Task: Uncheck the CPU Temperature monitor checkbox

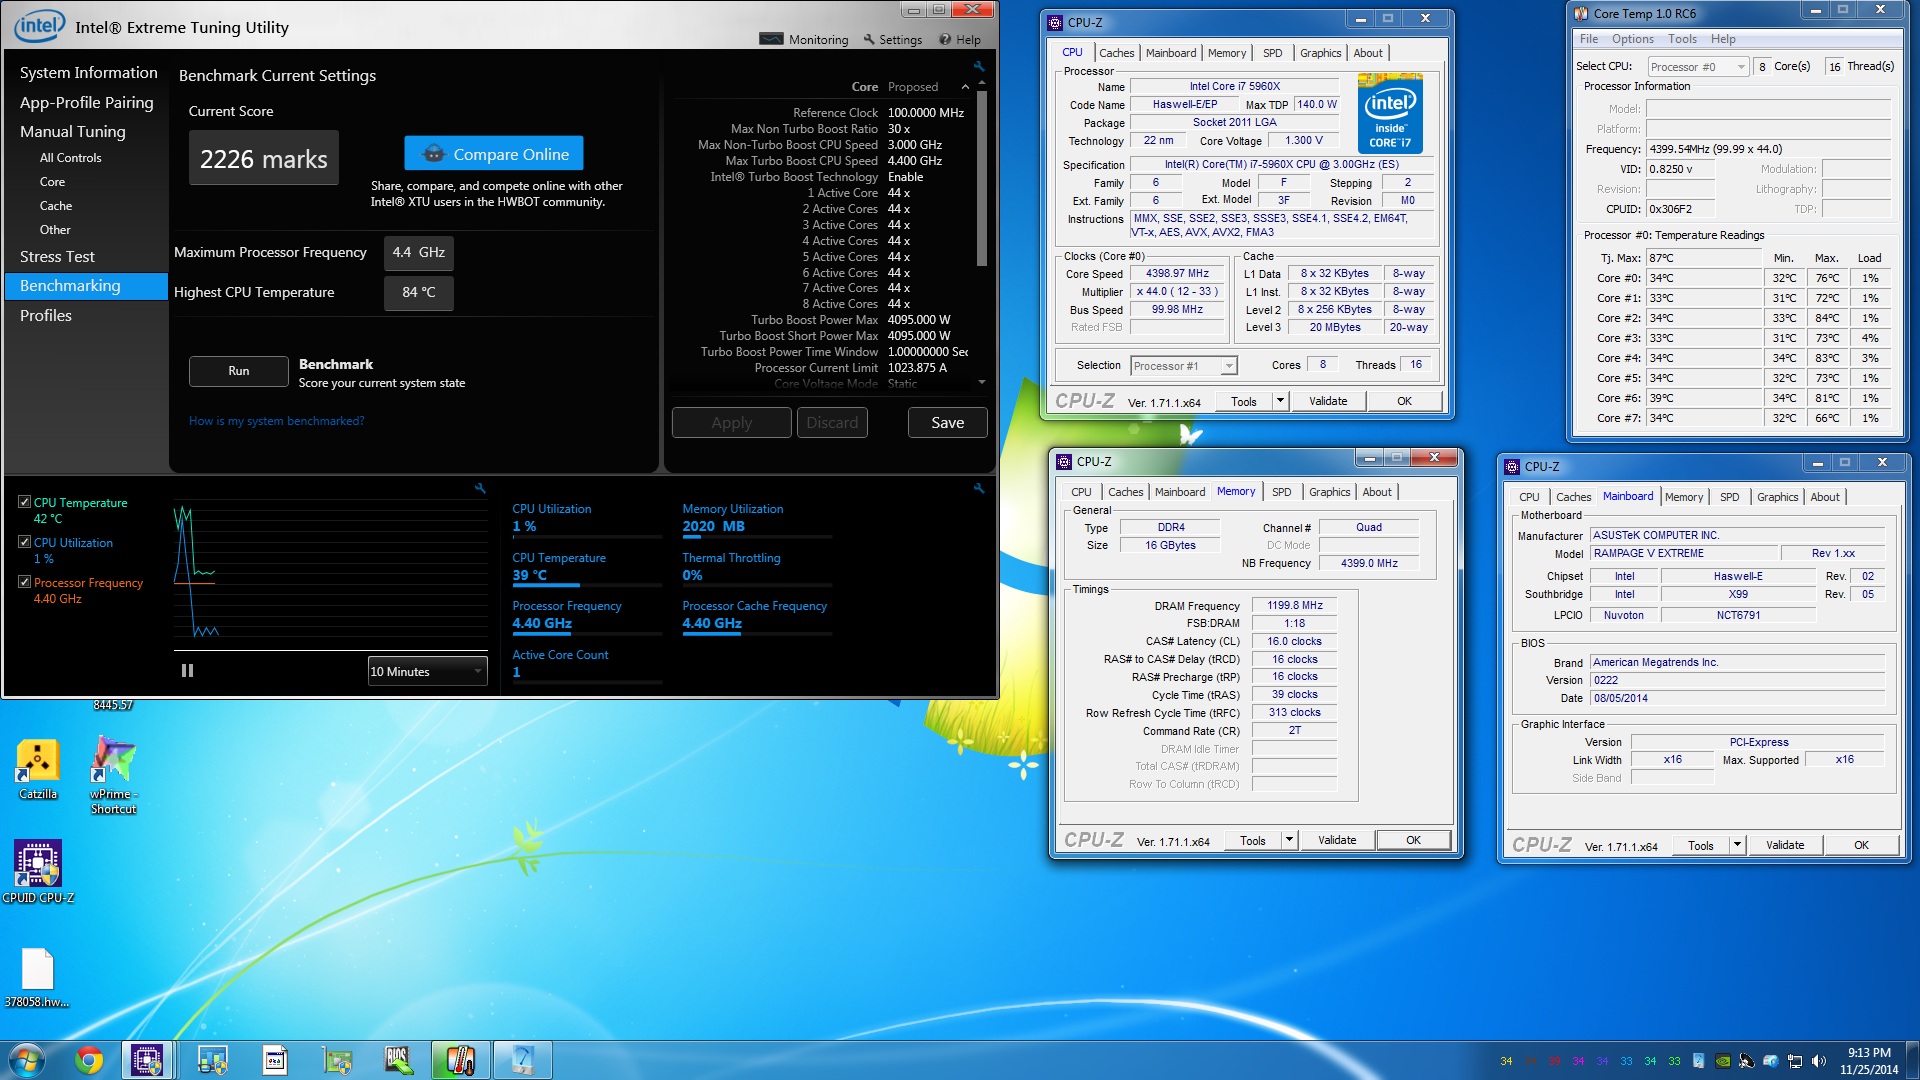Action: click(x=24, y=502)
